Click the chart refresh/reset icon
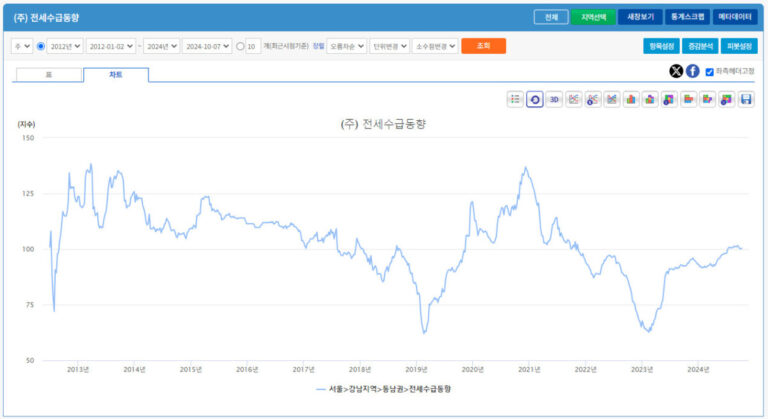Image resolution: width=768 pixels, height=419 pixels. coord(535,99)
